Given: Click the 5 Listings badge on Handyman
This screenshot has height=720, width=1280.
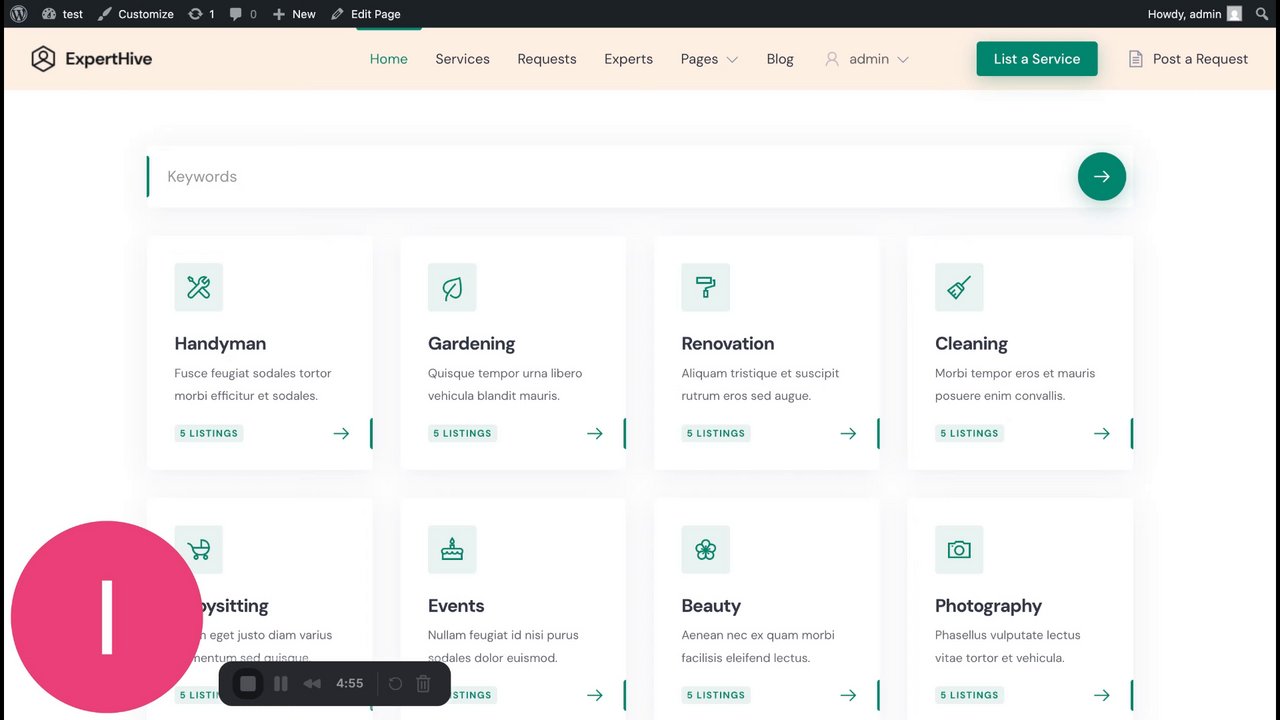Looking at the screenshot, I should click(209, 433).
